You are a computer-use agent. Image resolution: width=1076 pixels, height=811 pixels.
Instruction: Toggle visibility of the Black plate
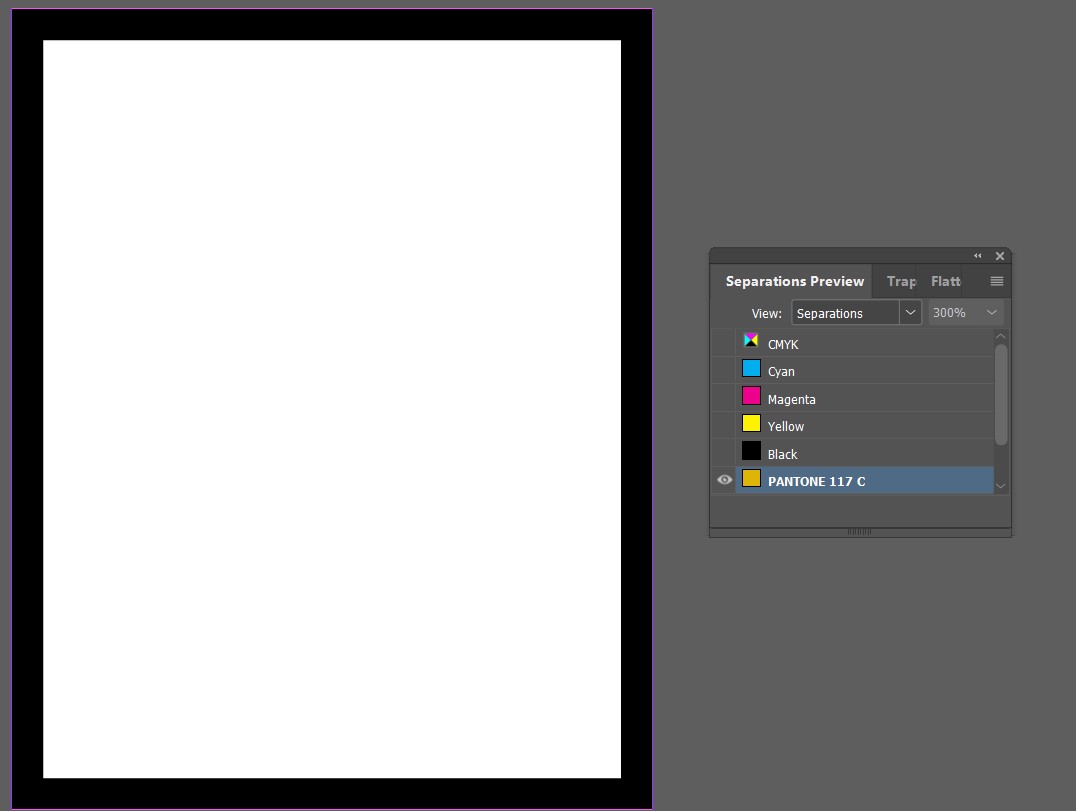pos(724,453)
